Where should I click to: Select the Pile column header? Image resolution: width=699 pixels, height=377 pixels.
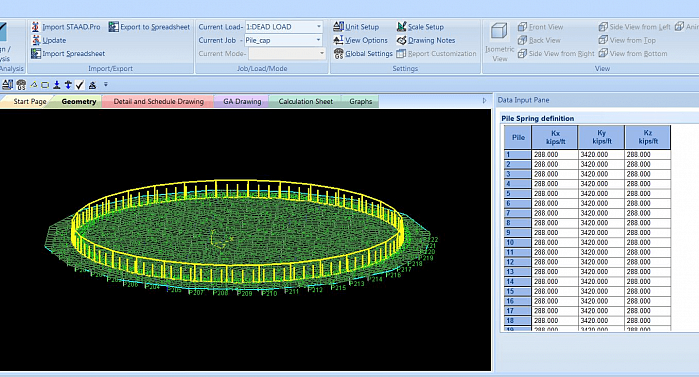pos(518,137)
